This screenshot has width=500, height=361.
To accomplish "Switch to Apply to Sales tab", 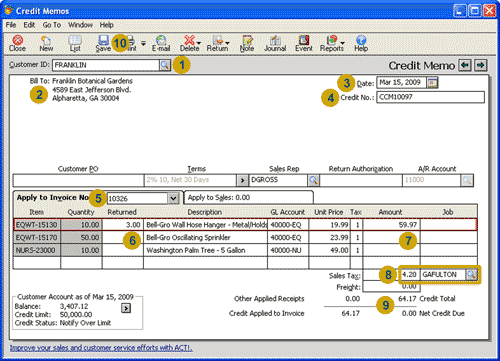I will click(248, 197).
